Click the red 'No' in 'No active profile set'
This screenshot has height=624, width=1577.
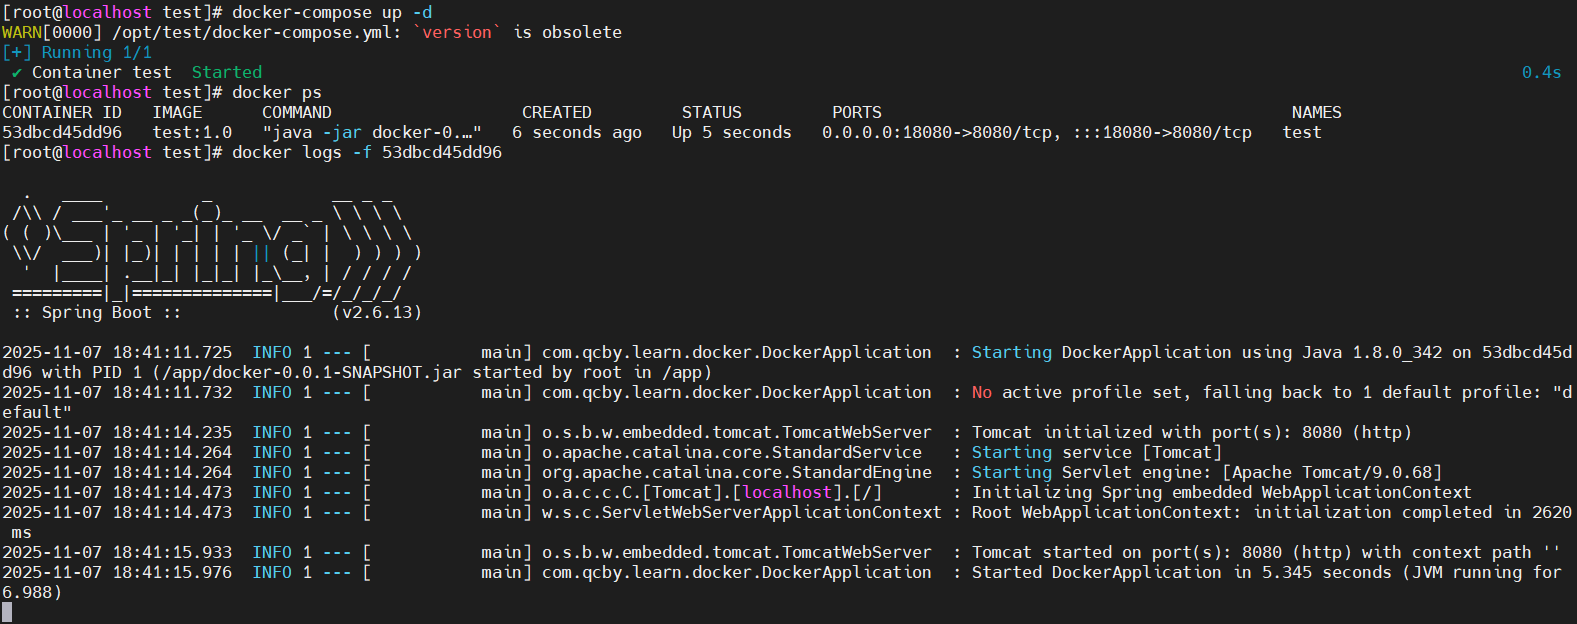[982, 392]
